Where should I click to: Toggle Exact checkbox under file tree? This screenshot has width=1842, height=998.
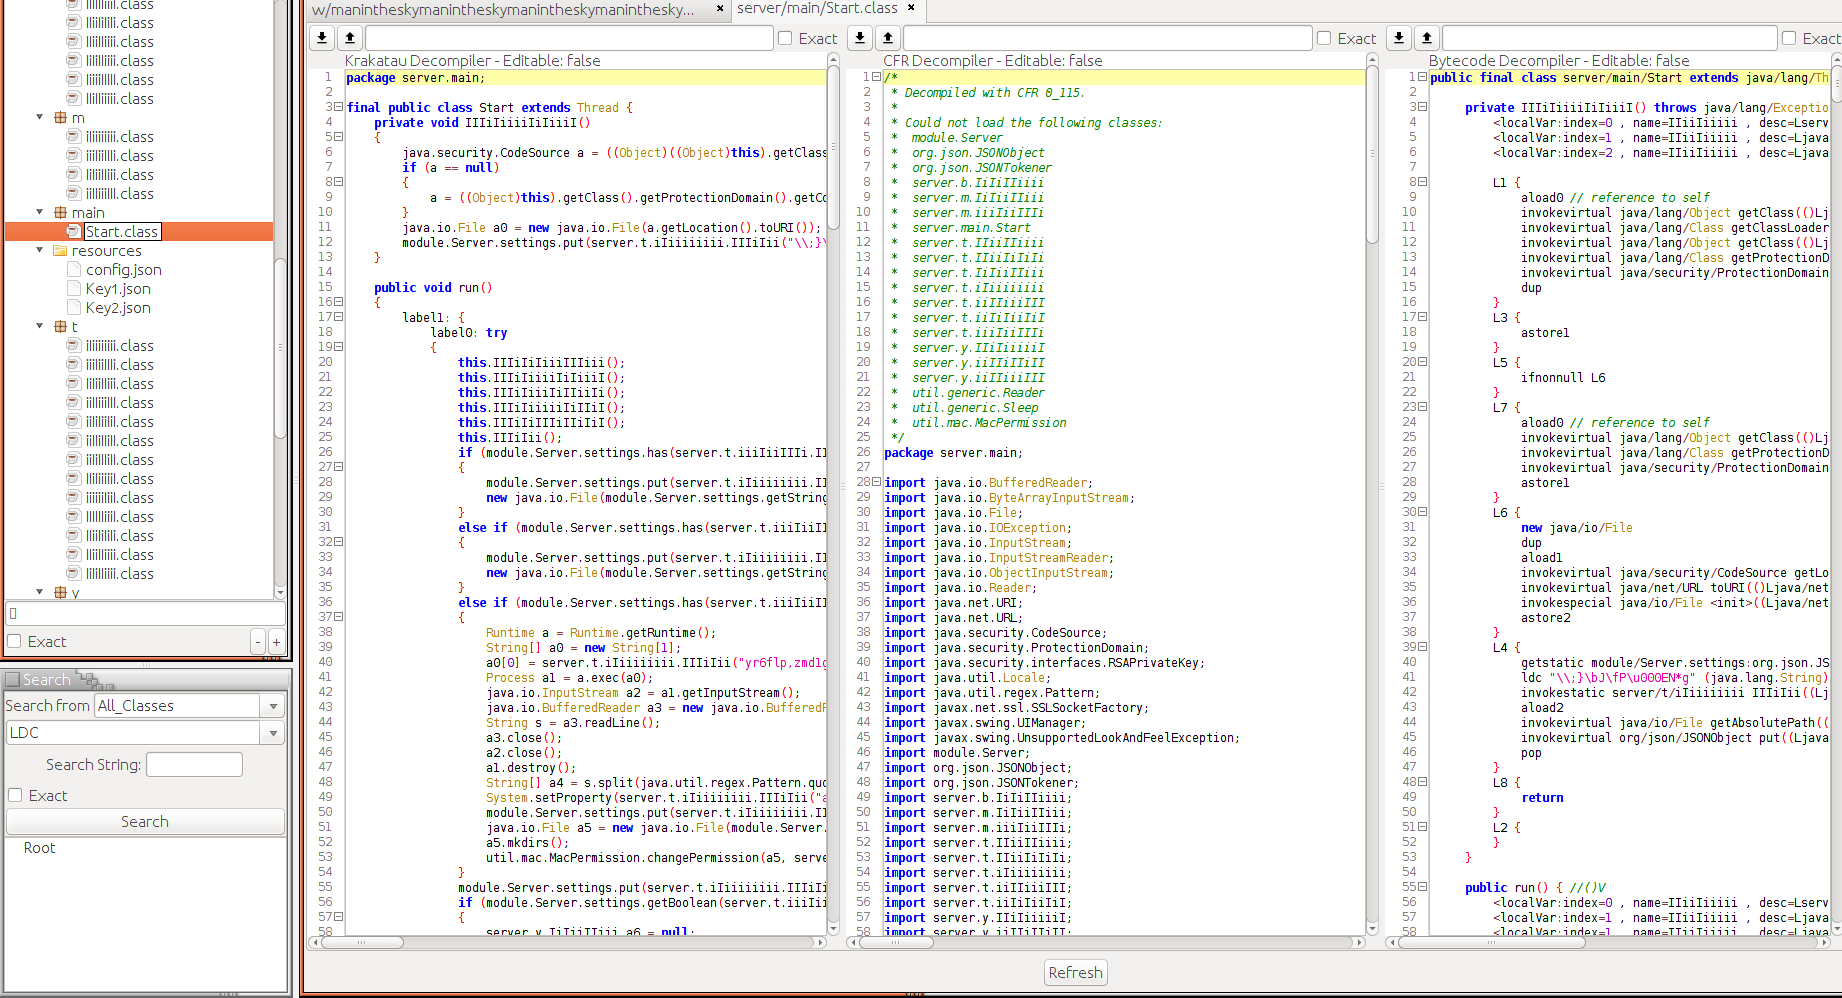coord(14,641)
